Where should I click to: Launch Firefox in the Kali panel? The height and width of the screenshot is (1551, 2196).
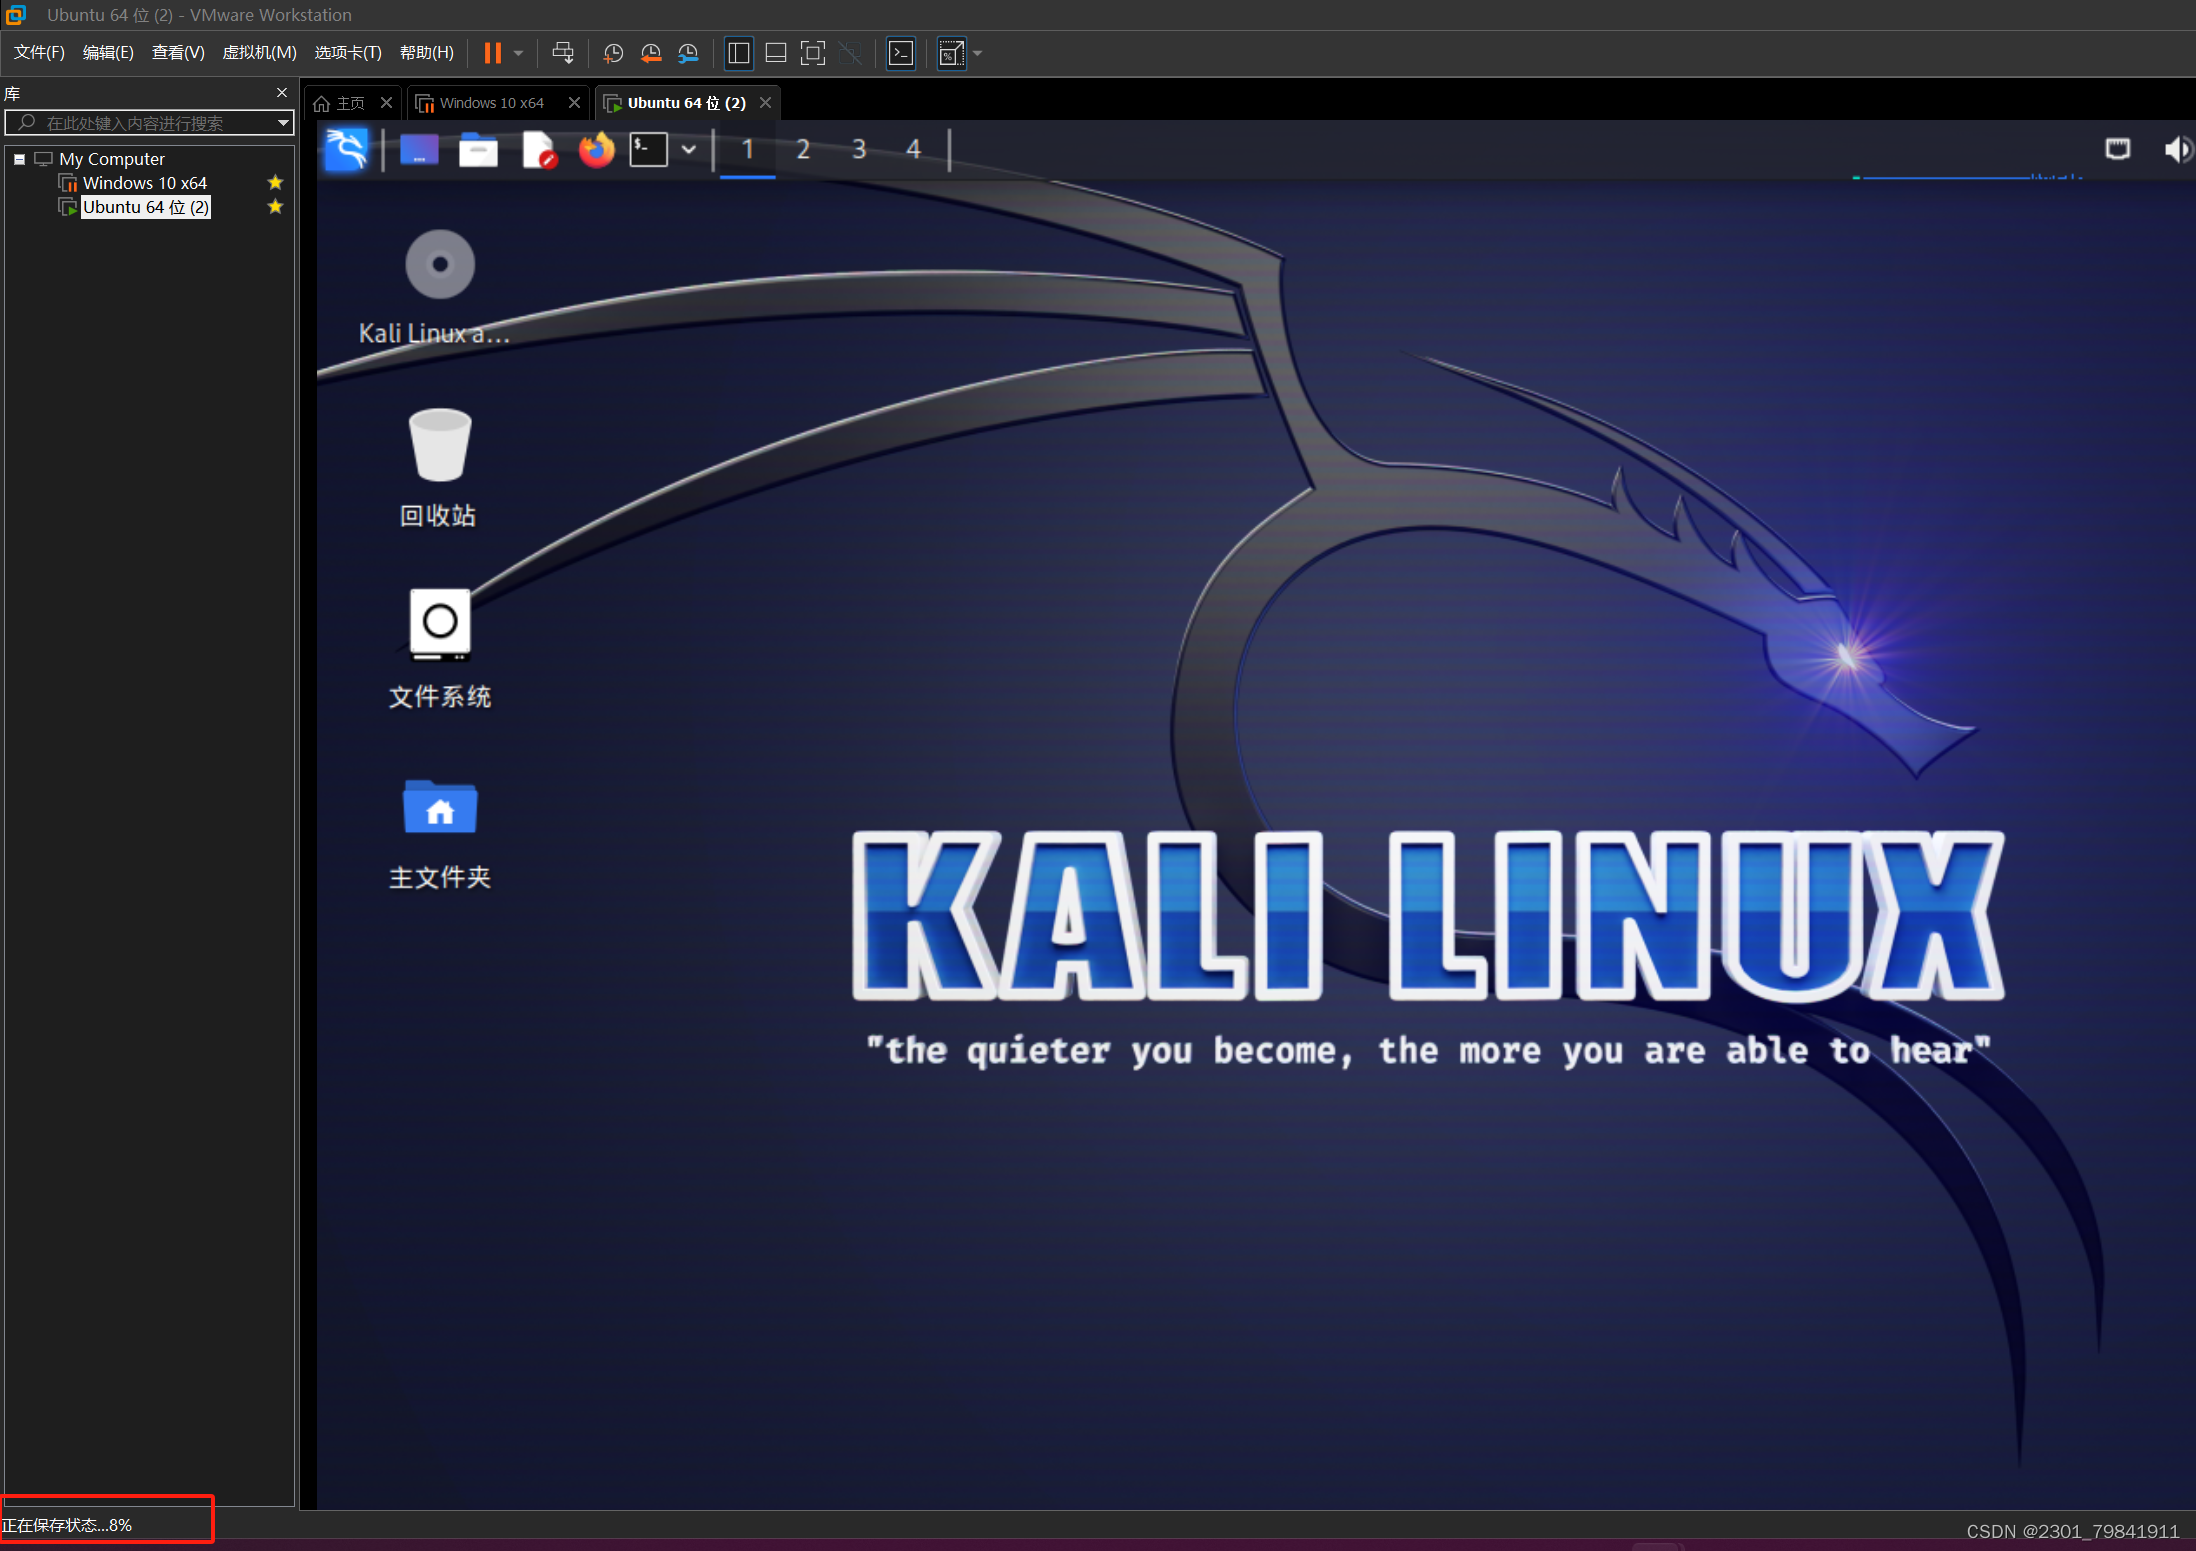pyautogui.click(x=597, y=150)
